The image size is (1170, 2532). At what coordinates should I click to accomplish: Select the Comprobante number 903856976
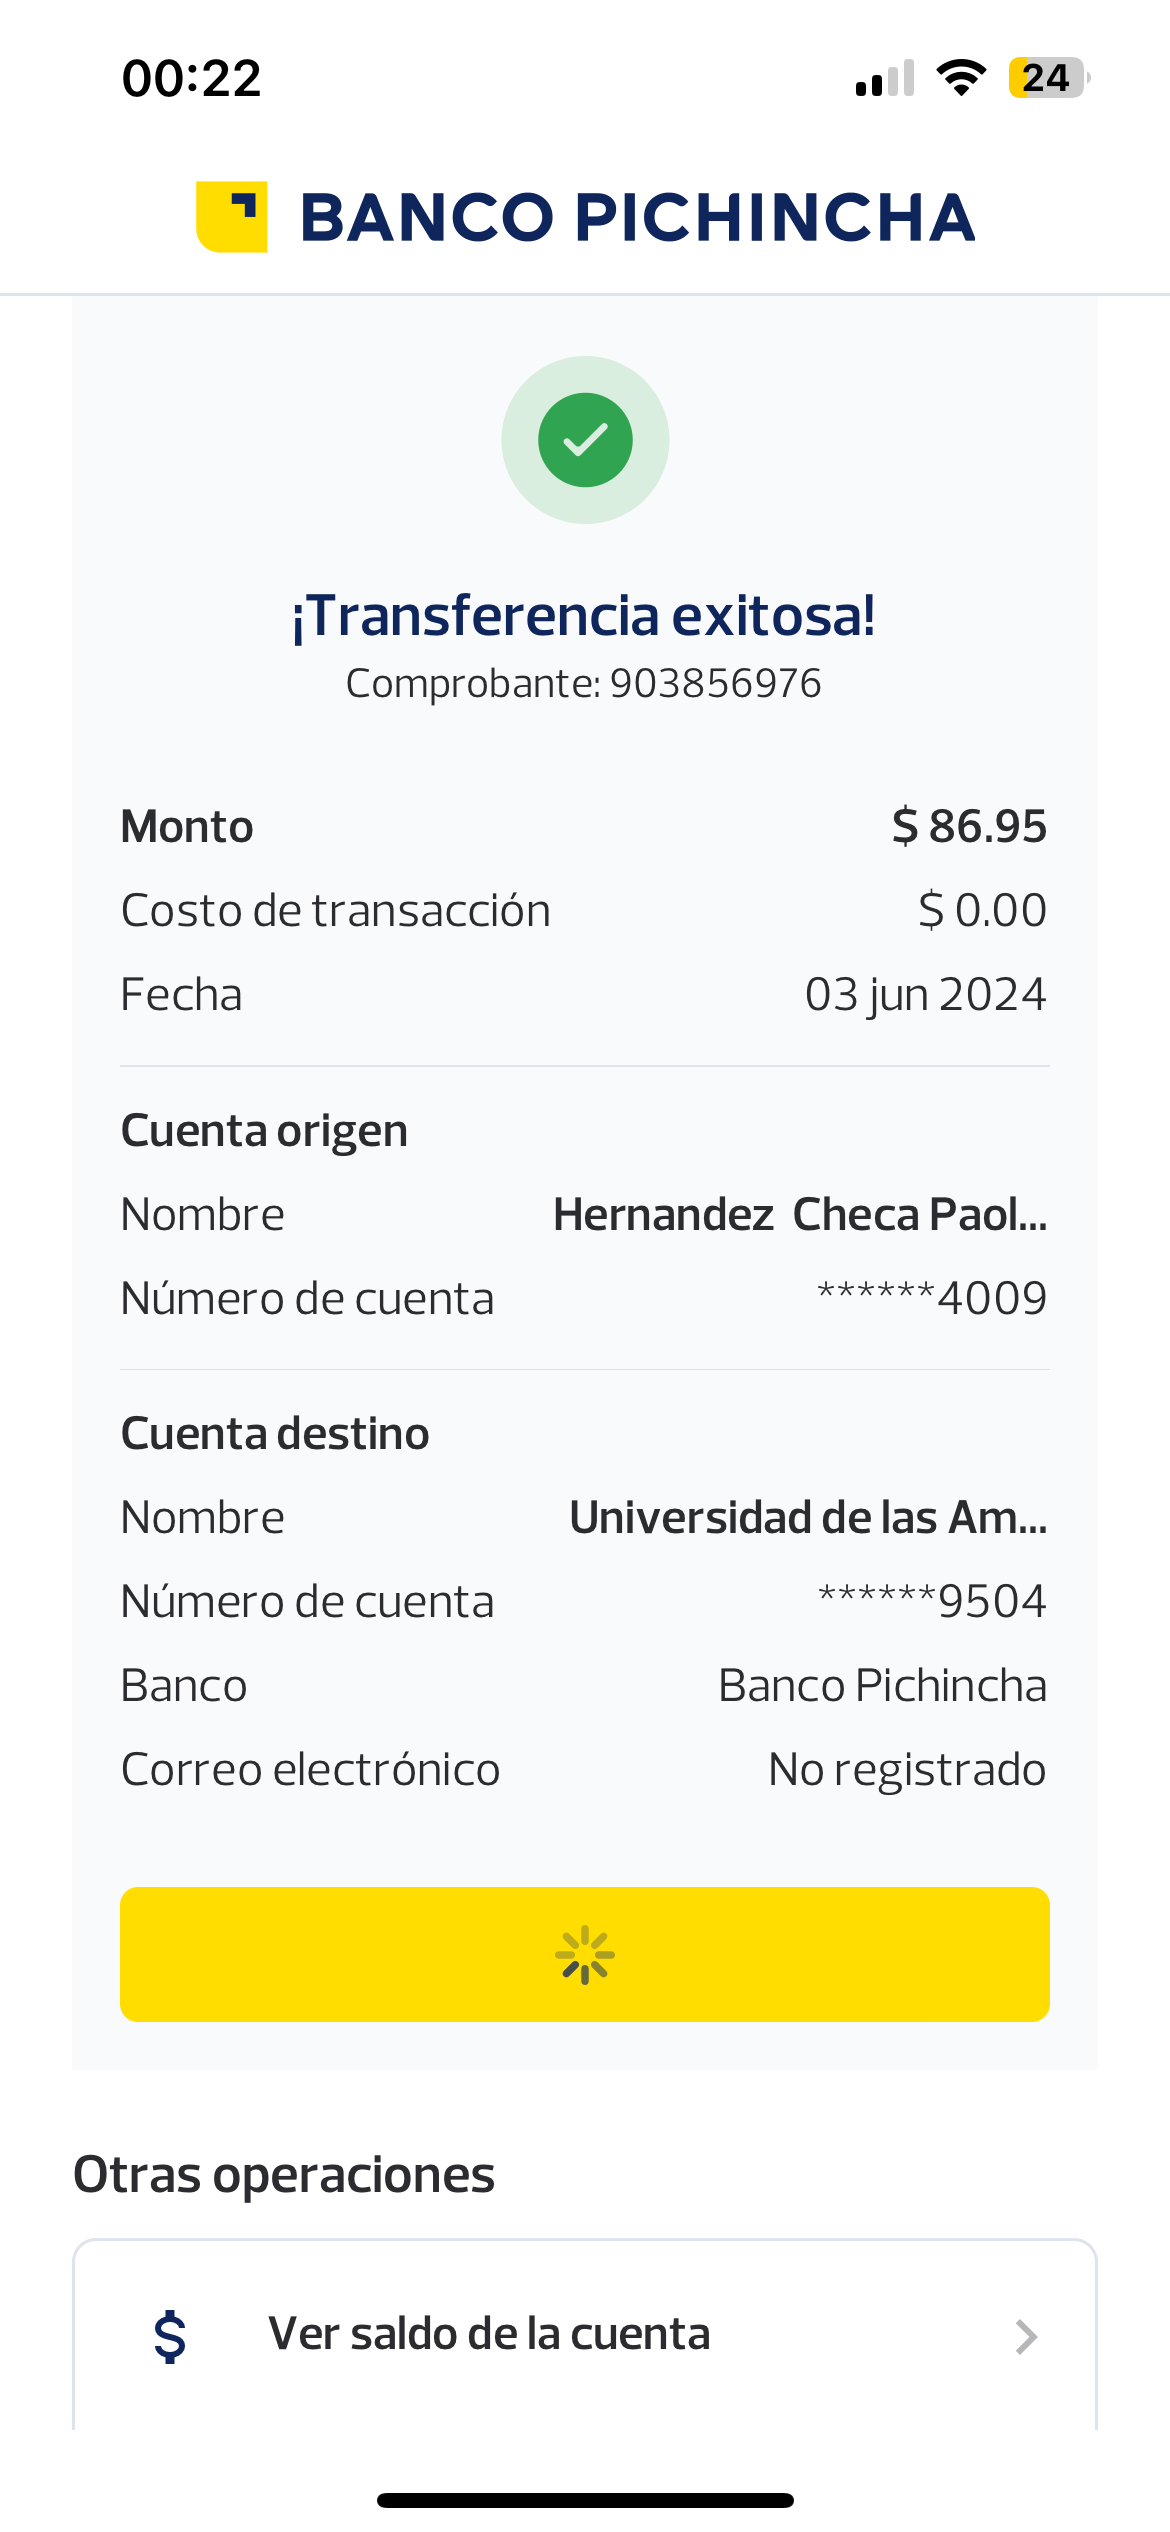(x=715, y=684)
